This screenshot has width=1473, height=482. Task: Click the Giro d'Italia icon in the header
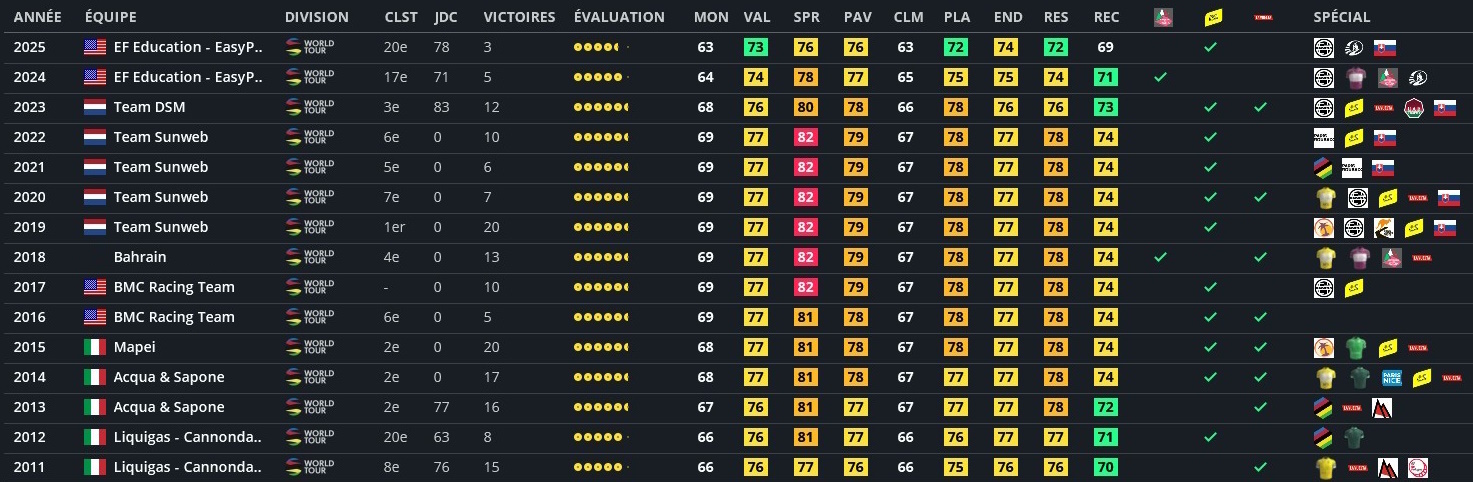pyautogui.click(x=1163, y=17)
